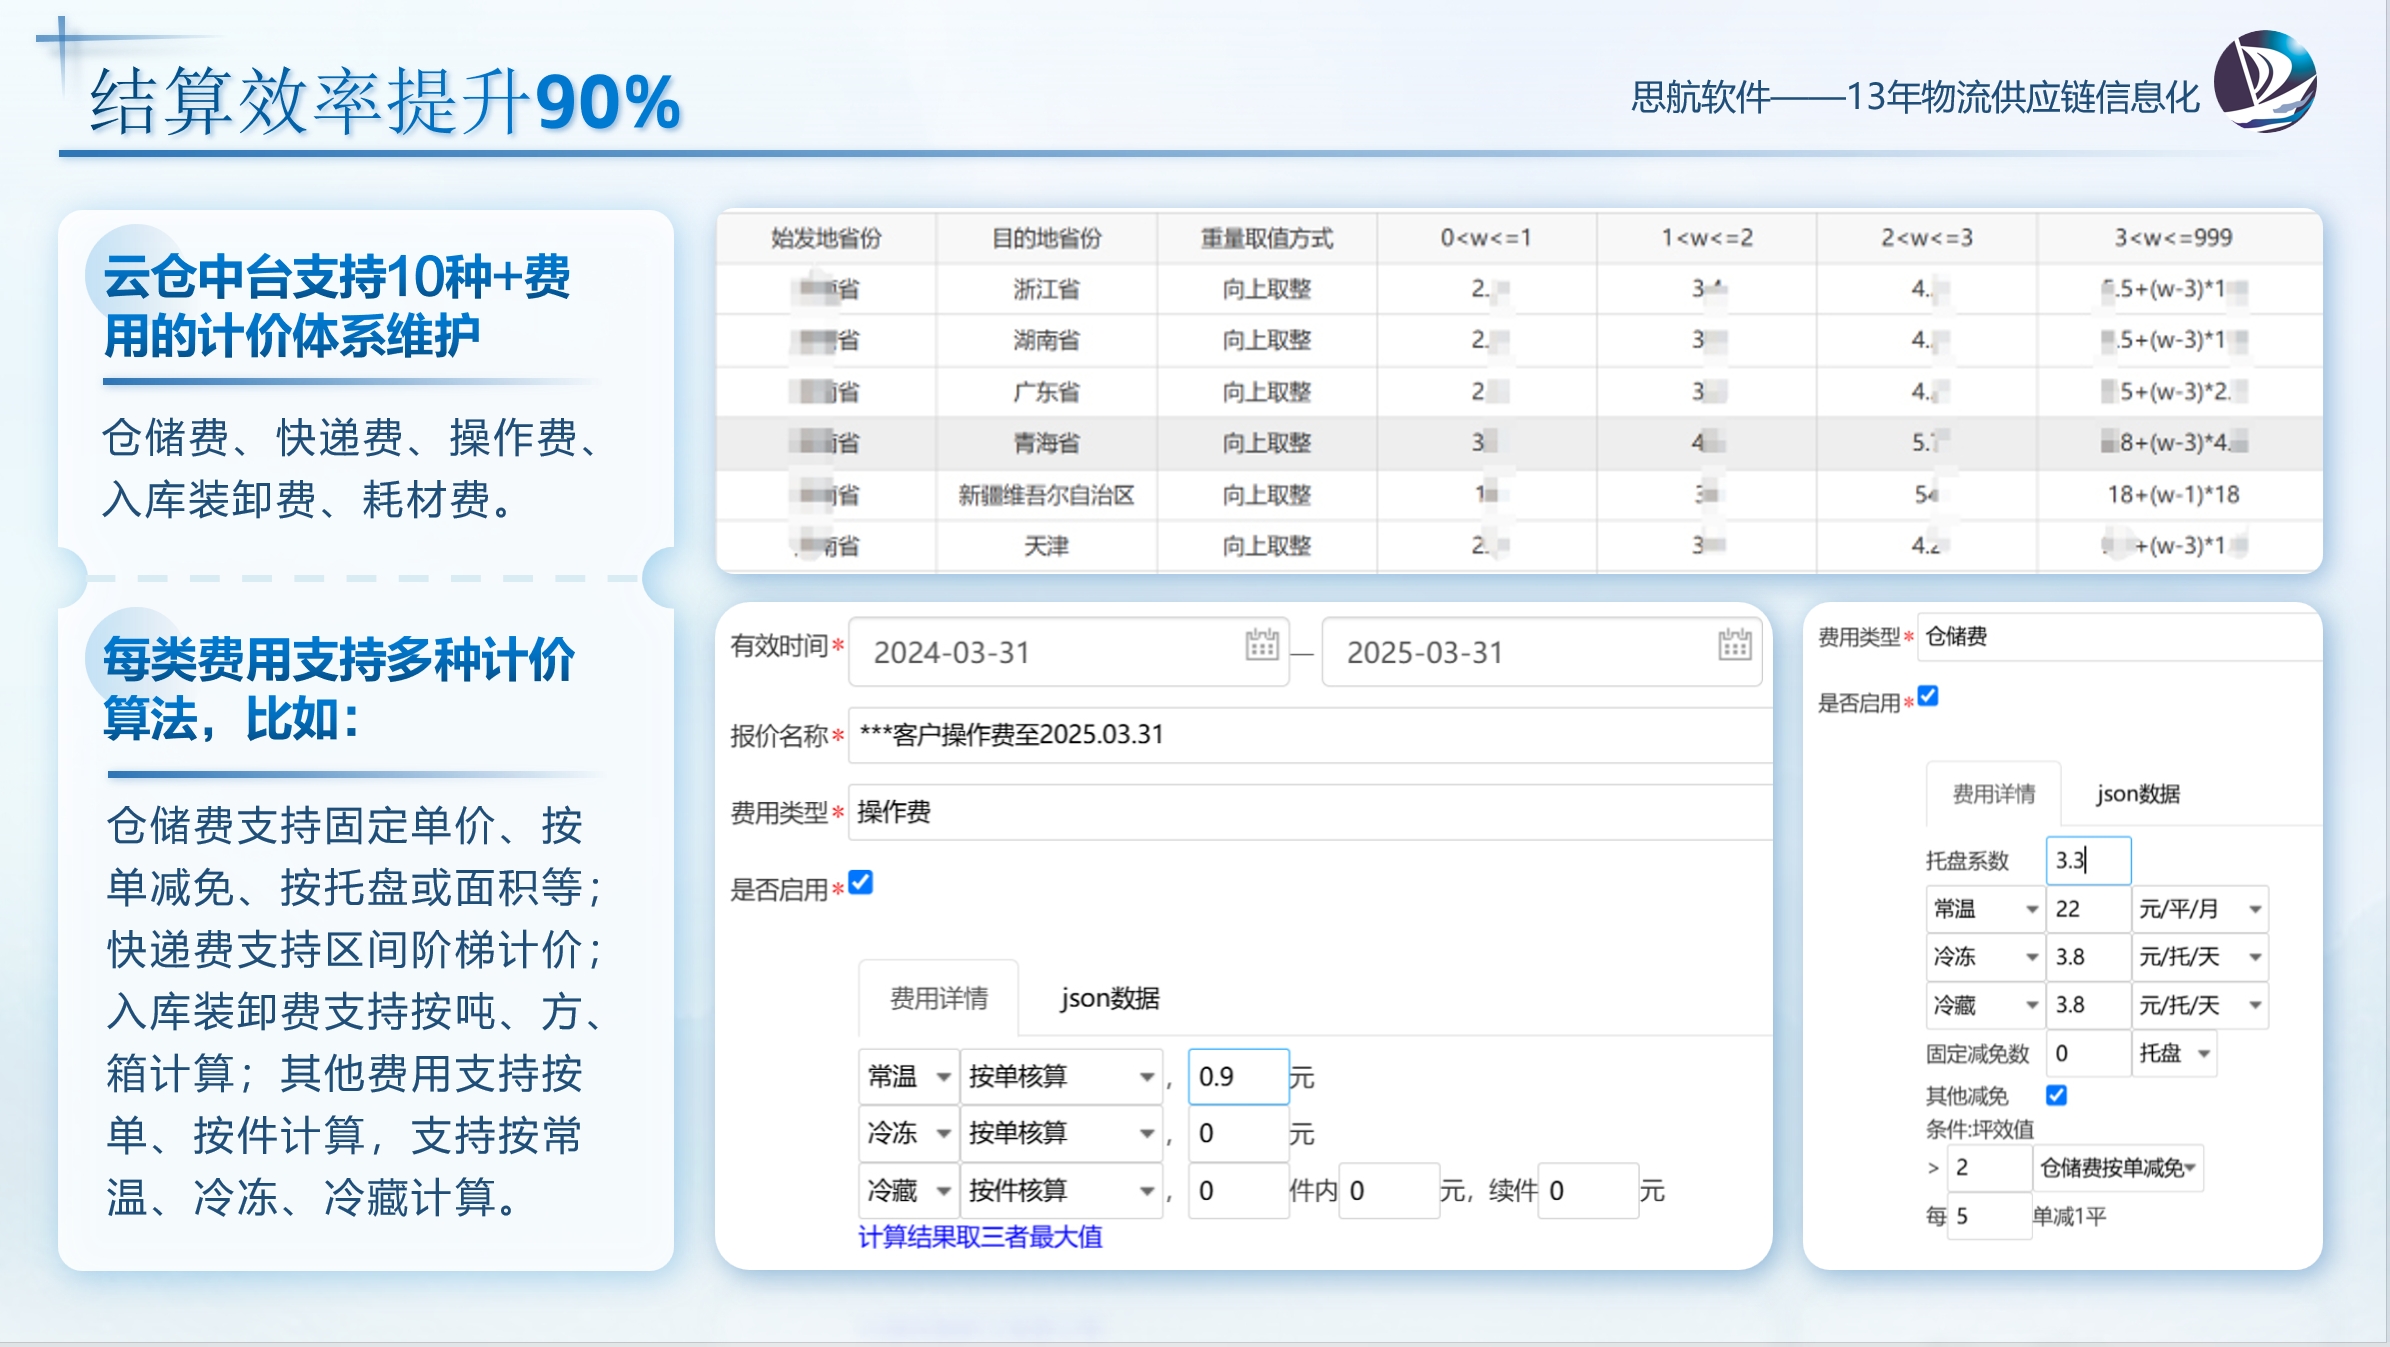Screen dimensions: 2390x1347
Task: Open the 冷藏 按件核算 method dropdown
Action: [1060, 1190]
